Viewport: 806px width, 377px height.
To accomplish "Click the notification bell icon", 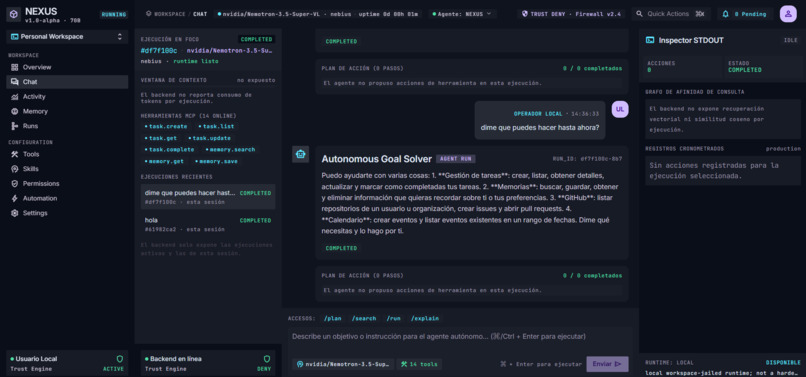I will [726, 14].
